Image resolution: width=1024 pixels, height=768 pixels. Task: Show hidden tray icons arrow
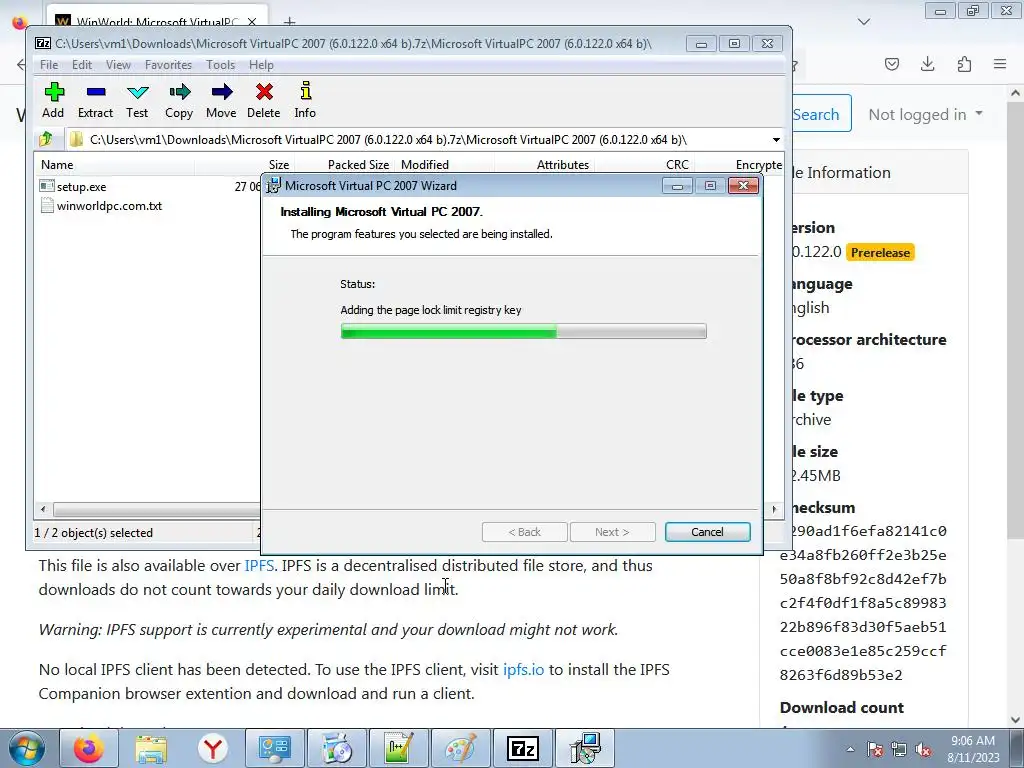coord(850,749)
